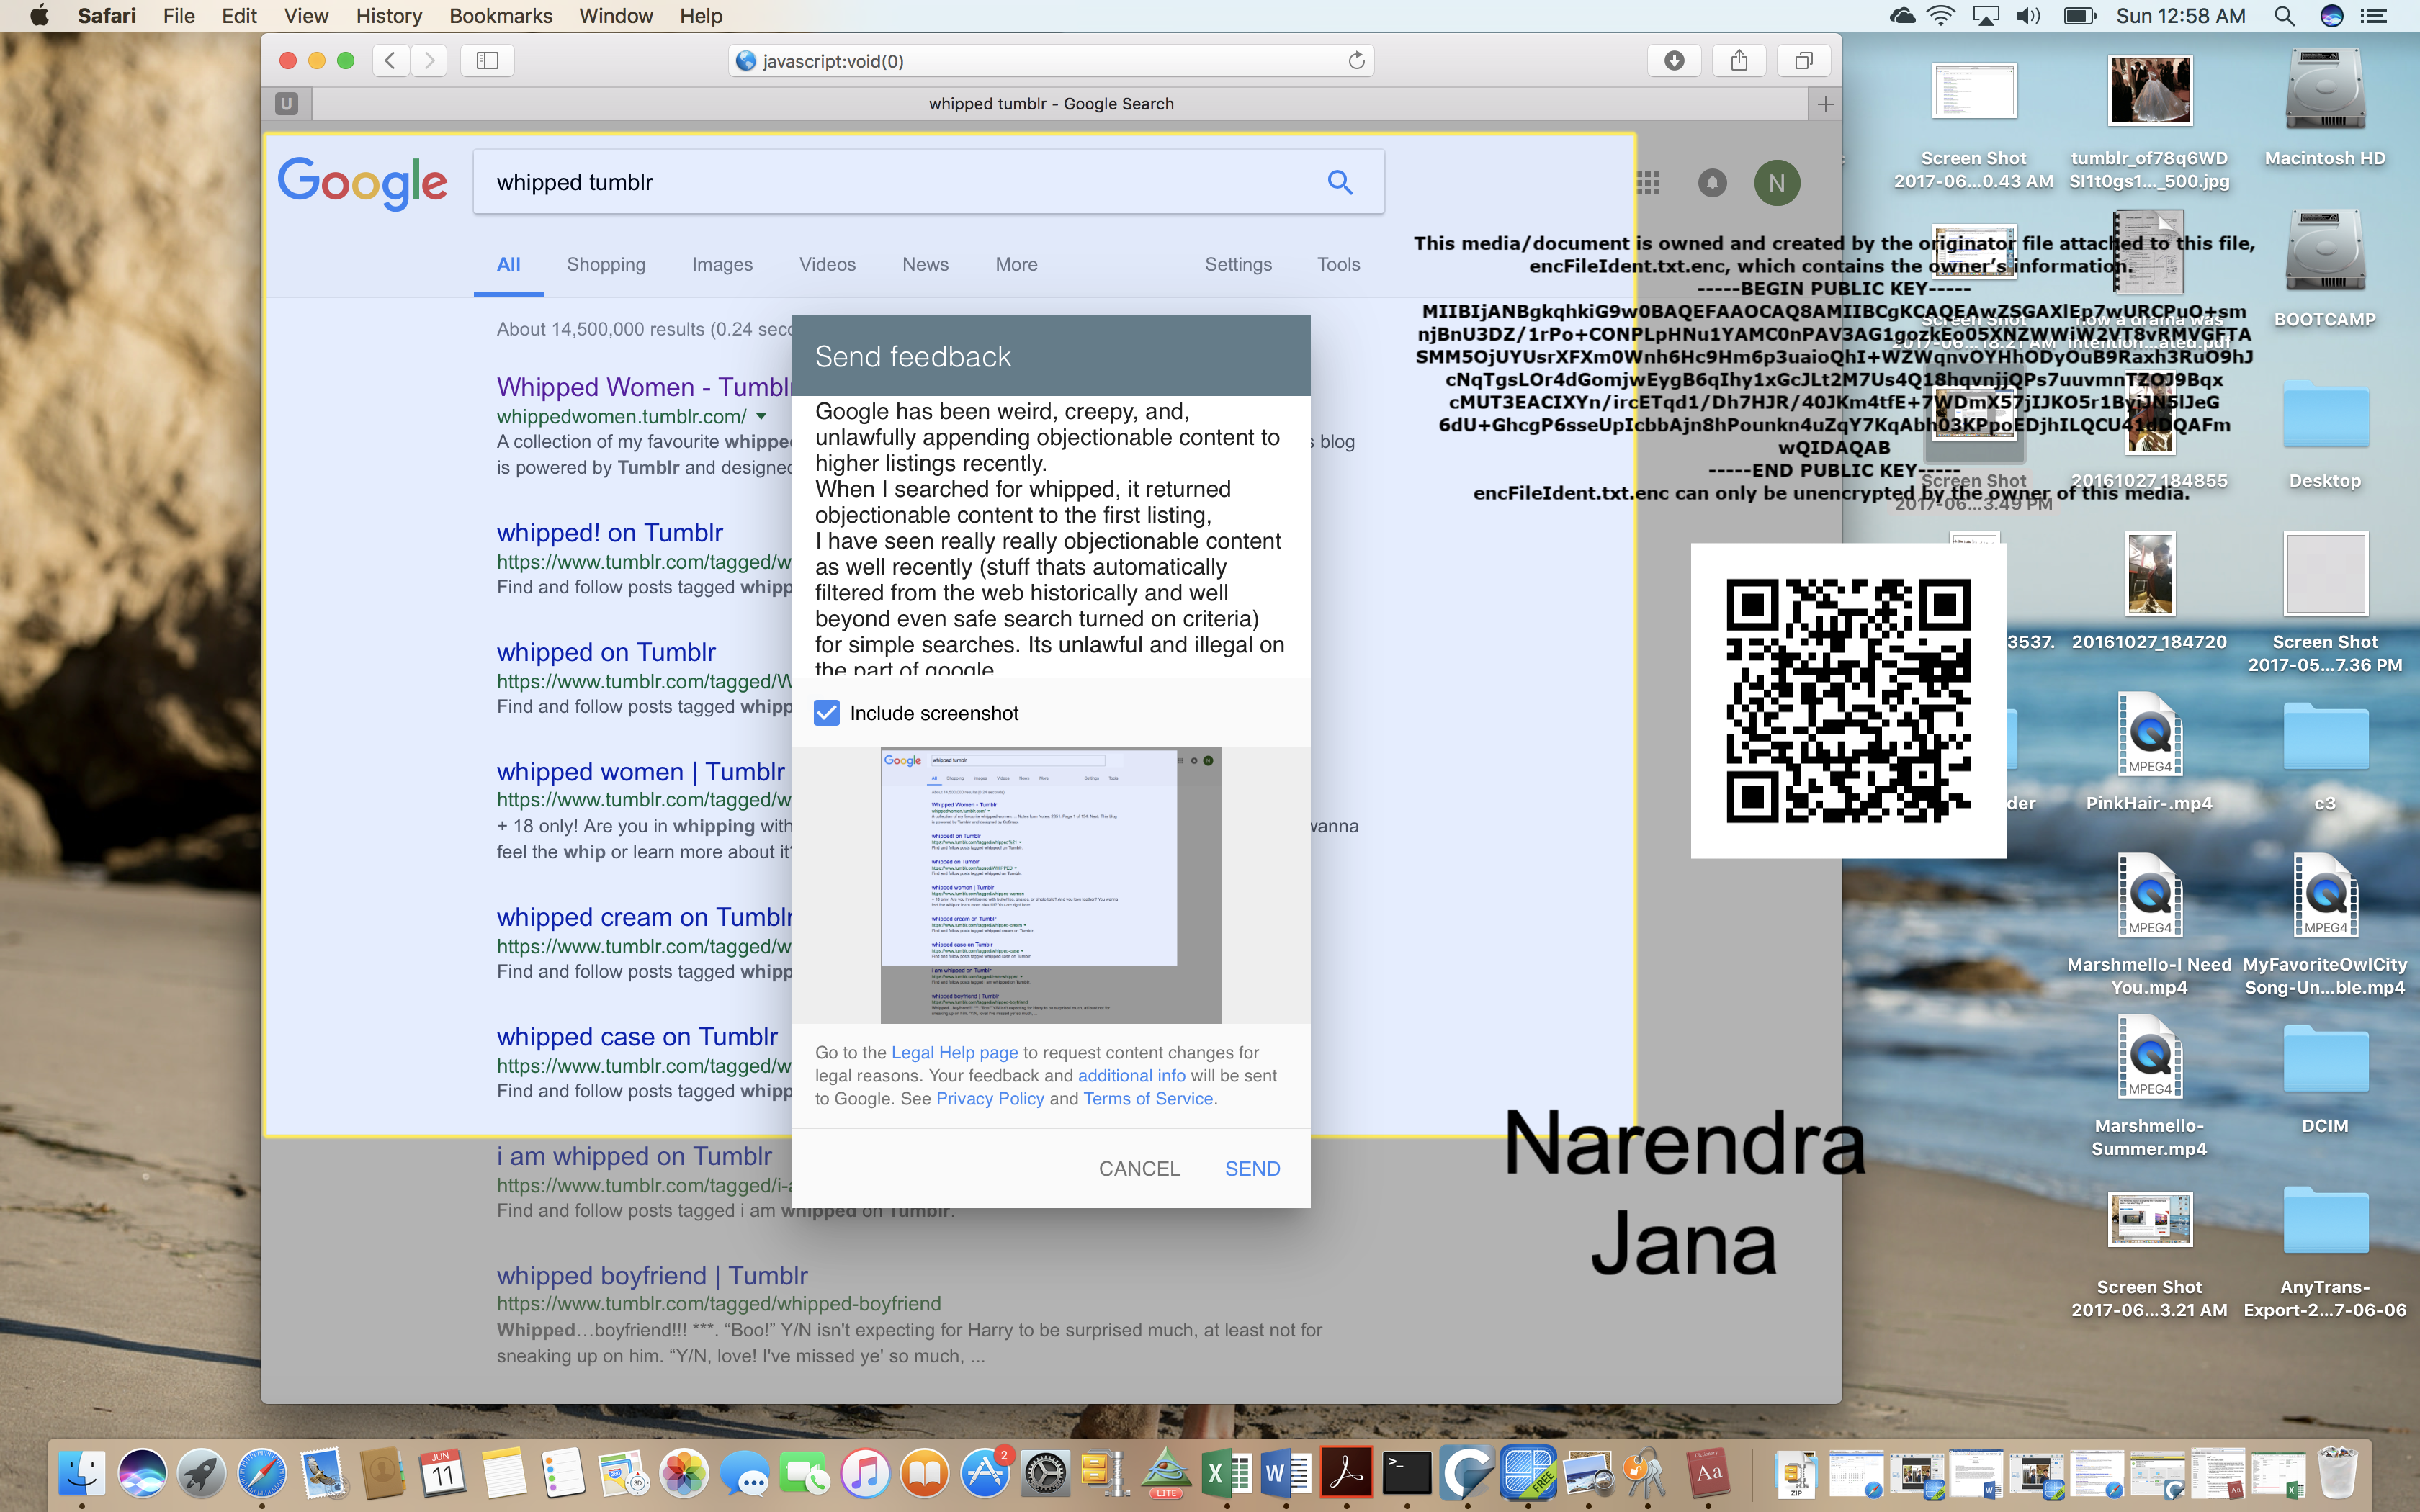Screen dimensions: 2420x1512
Task: Open the Safari History menu
Action: click(x=388, y=16)
